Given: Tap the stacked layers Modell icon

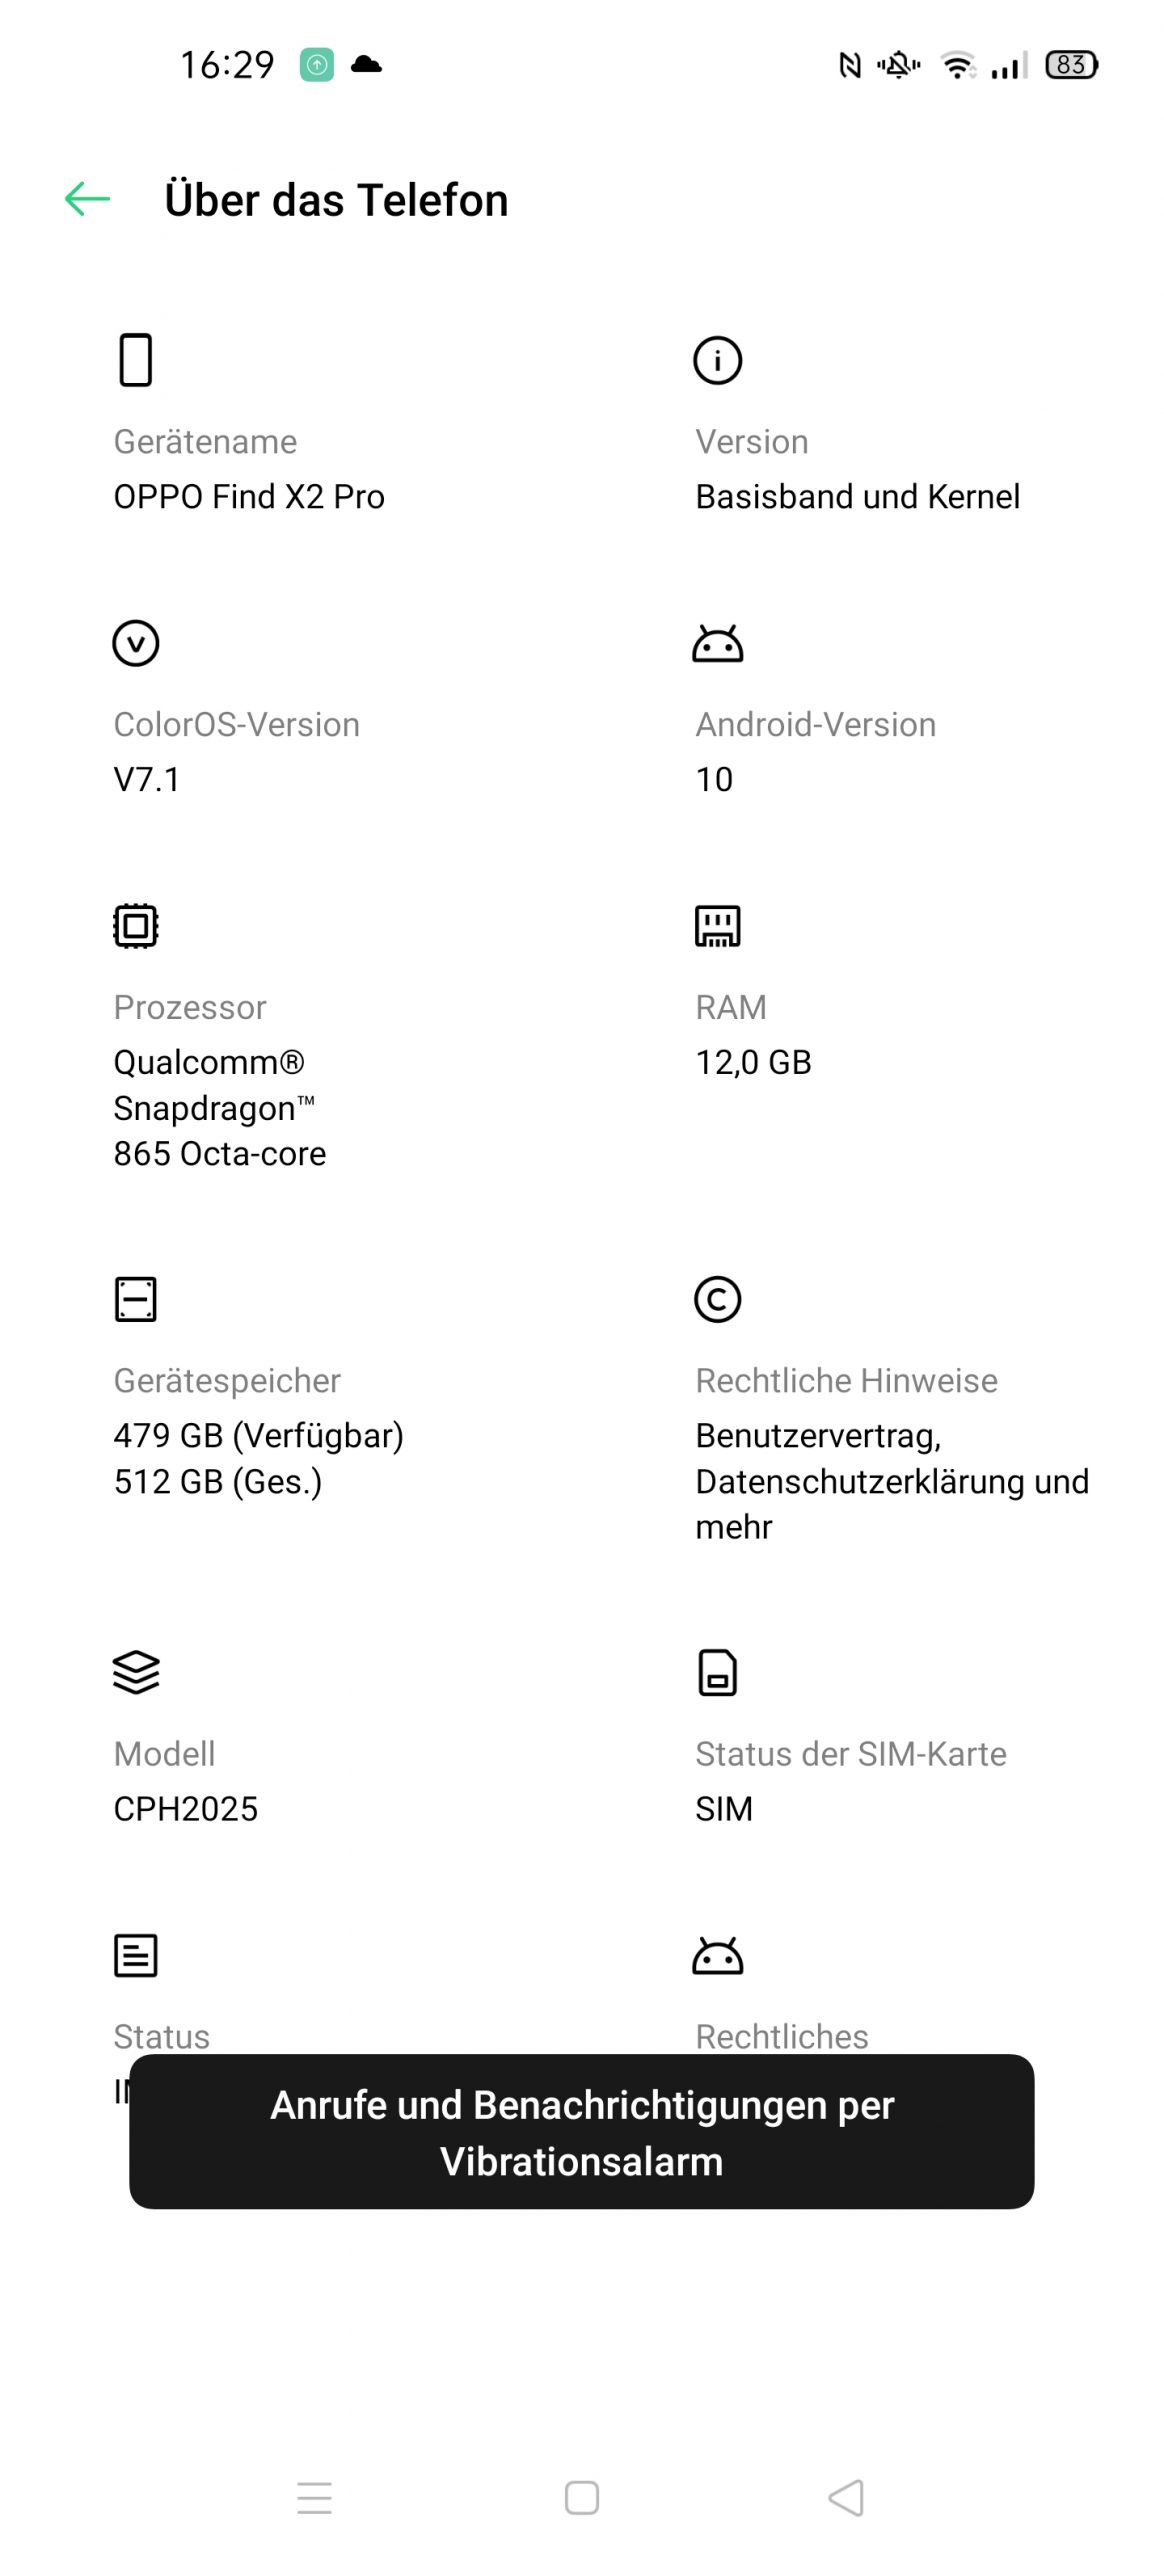Looking at the screenshot, I should tap(136, 1672).
